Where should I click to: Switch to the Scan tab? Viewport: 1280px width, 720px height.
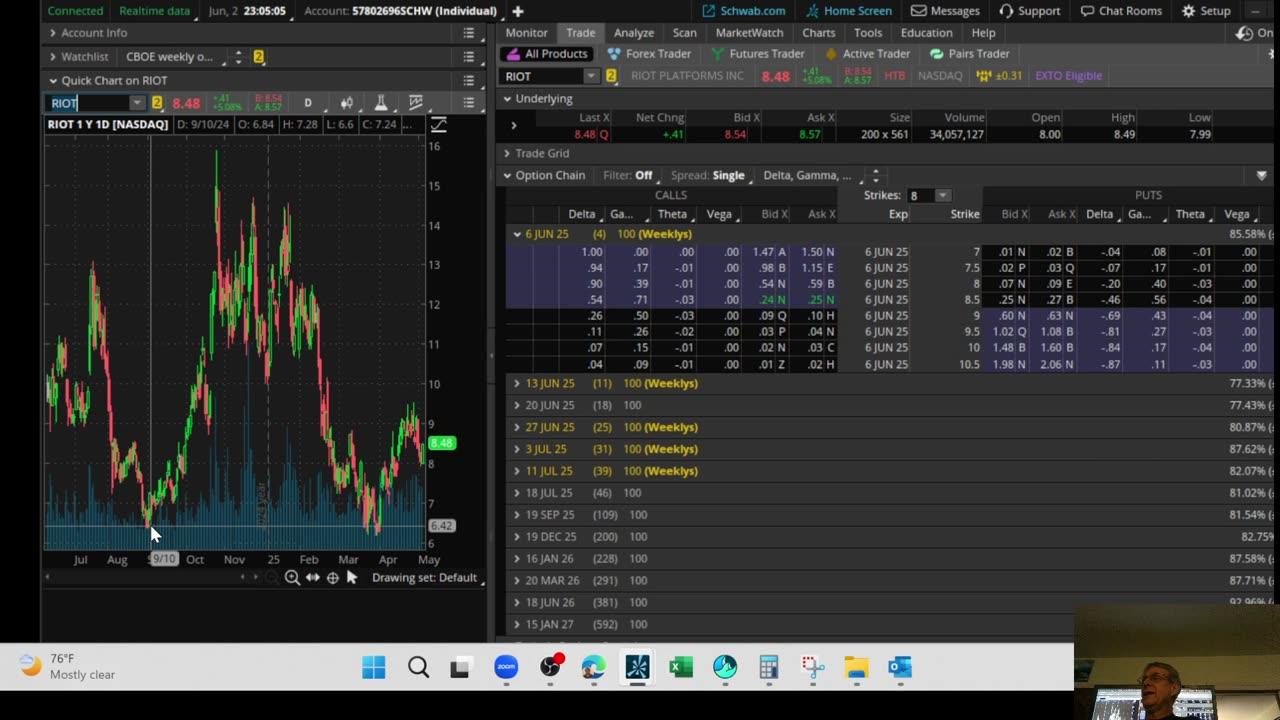click(685, 33)
